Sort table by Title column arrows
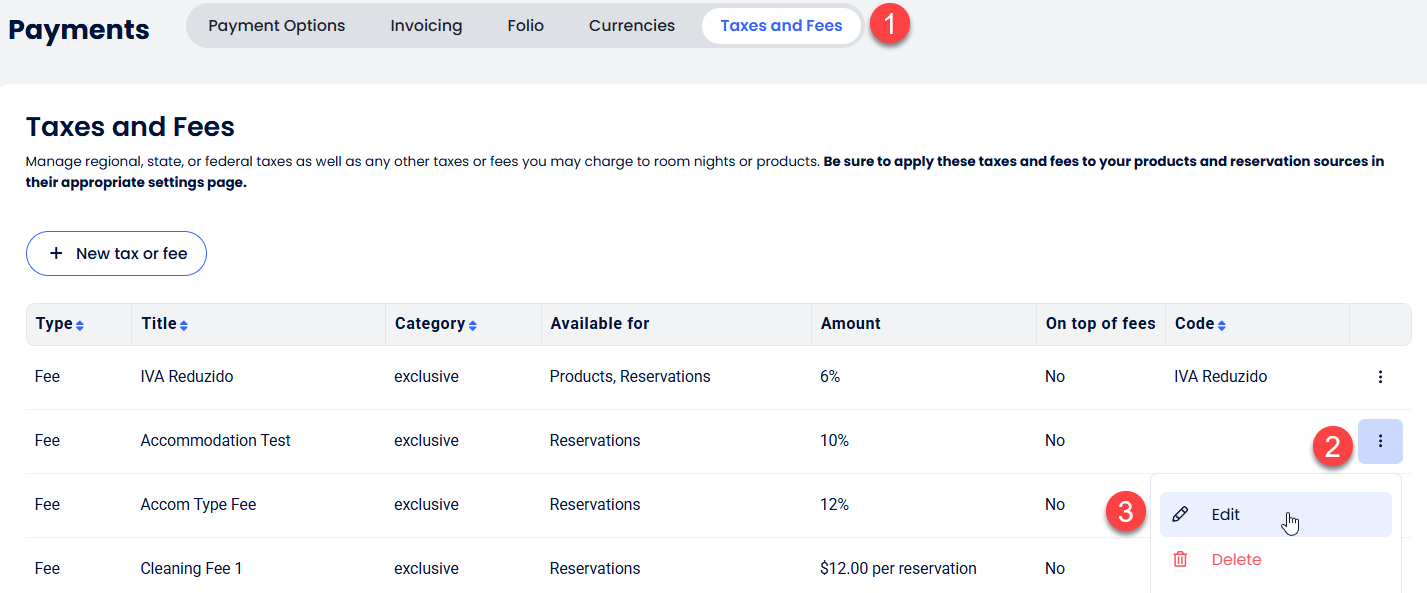 [x=184, y=325]
